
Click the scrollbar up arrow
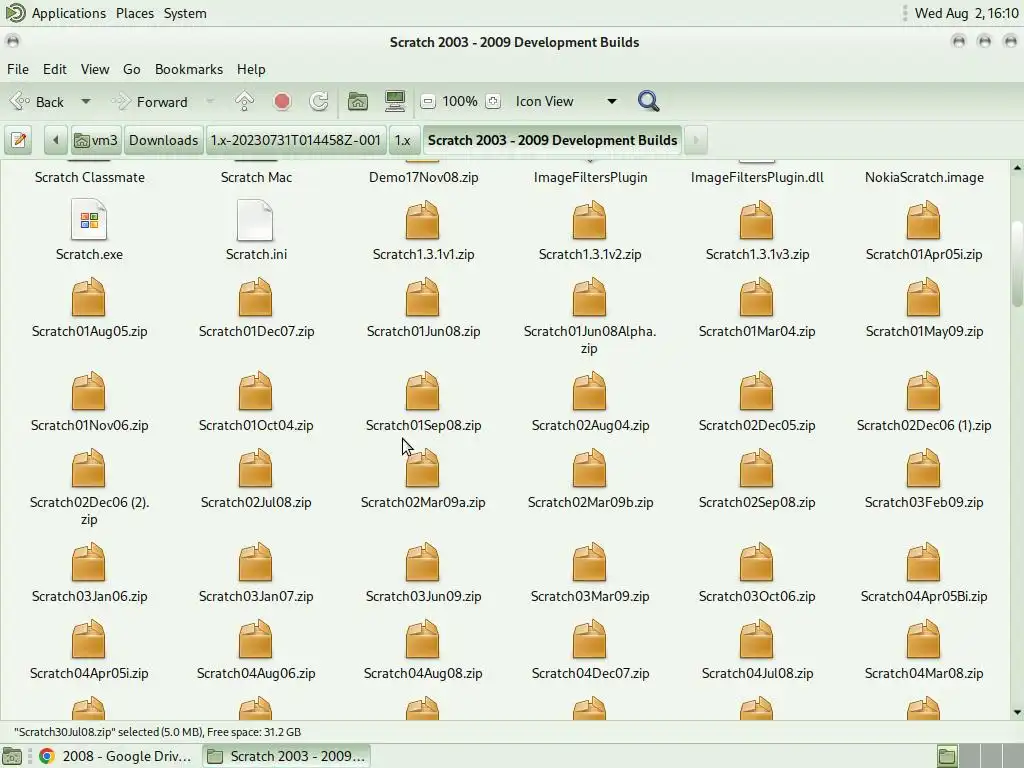tap(1017, 168)
